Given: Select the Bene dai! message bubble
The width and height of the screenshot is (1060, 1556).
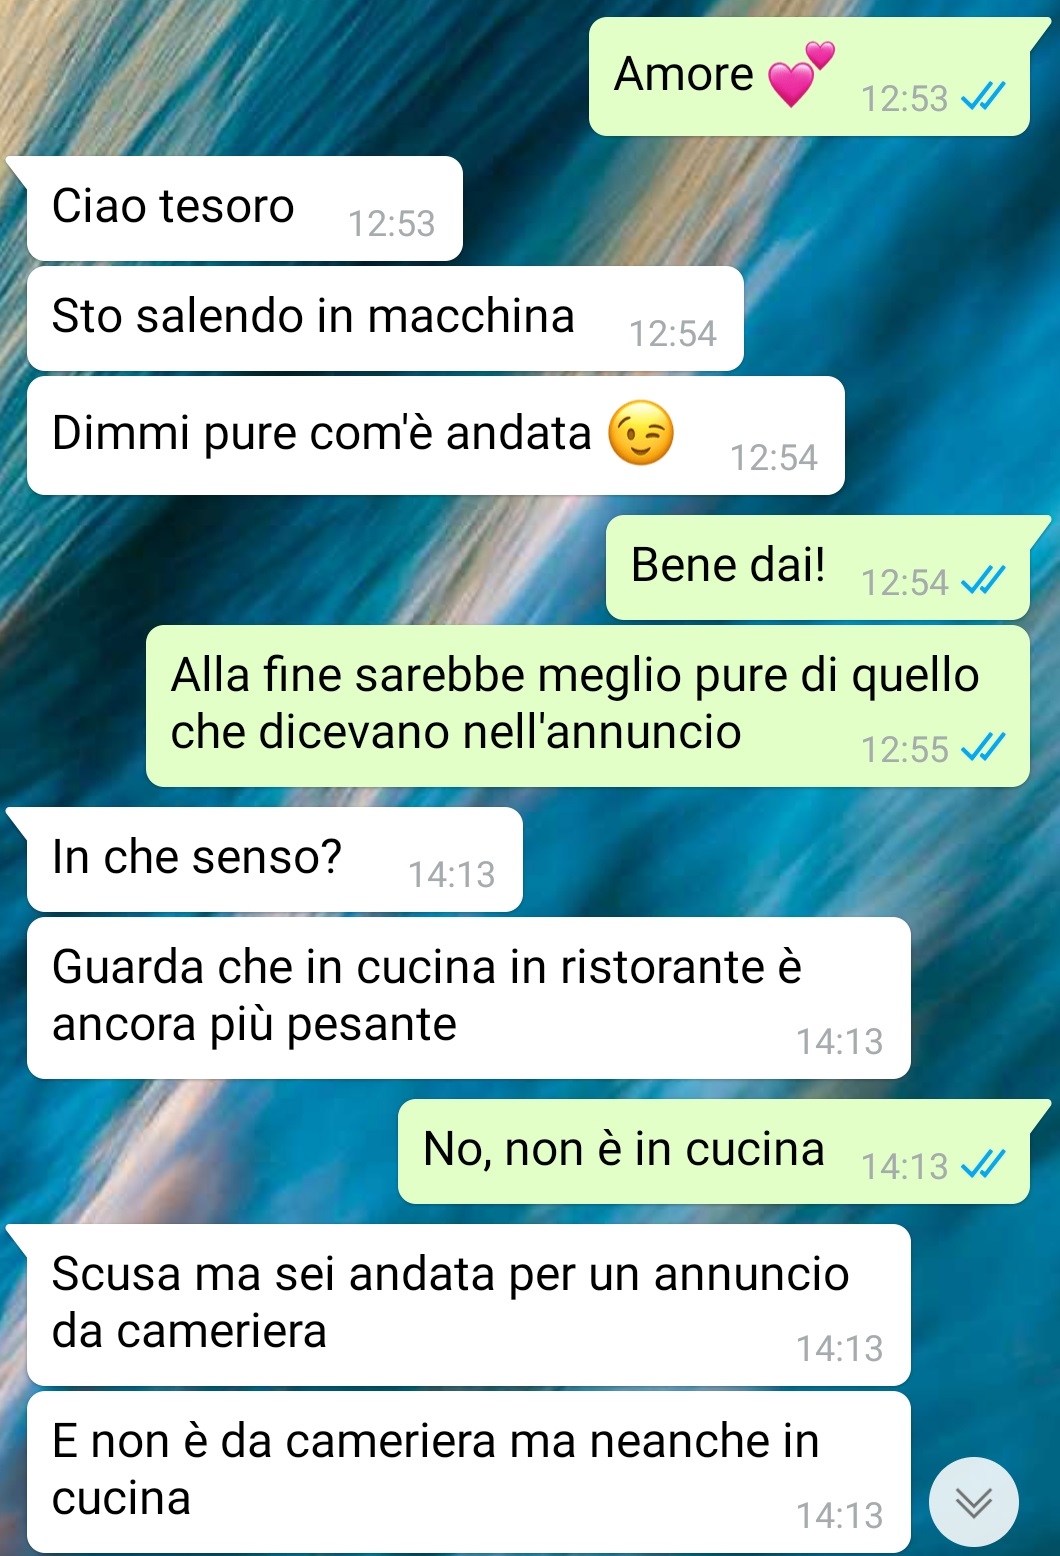Looking at the screenshot, I should [818, 568].
